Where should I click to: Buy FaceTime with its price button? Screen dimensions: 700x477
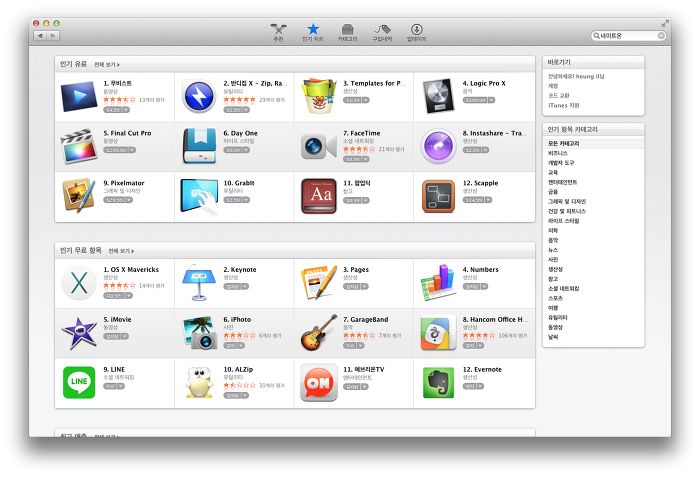(x=353, y=159)
